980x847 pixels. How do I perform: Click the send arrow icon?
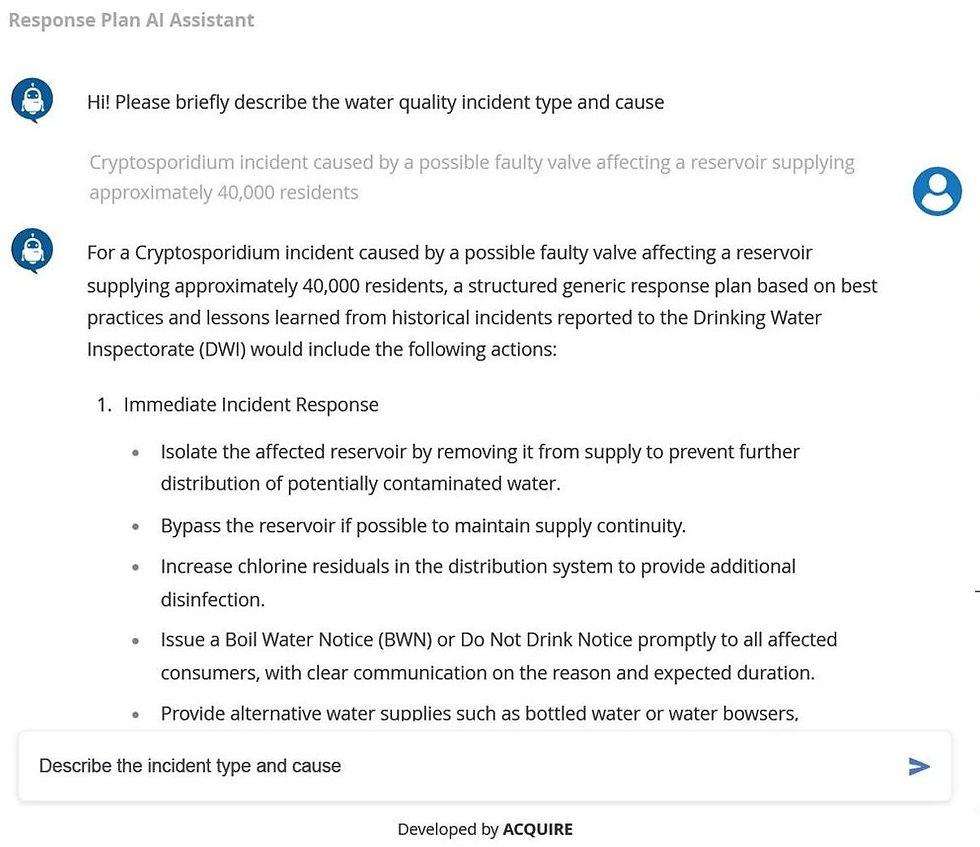click(x=918, y=767)
